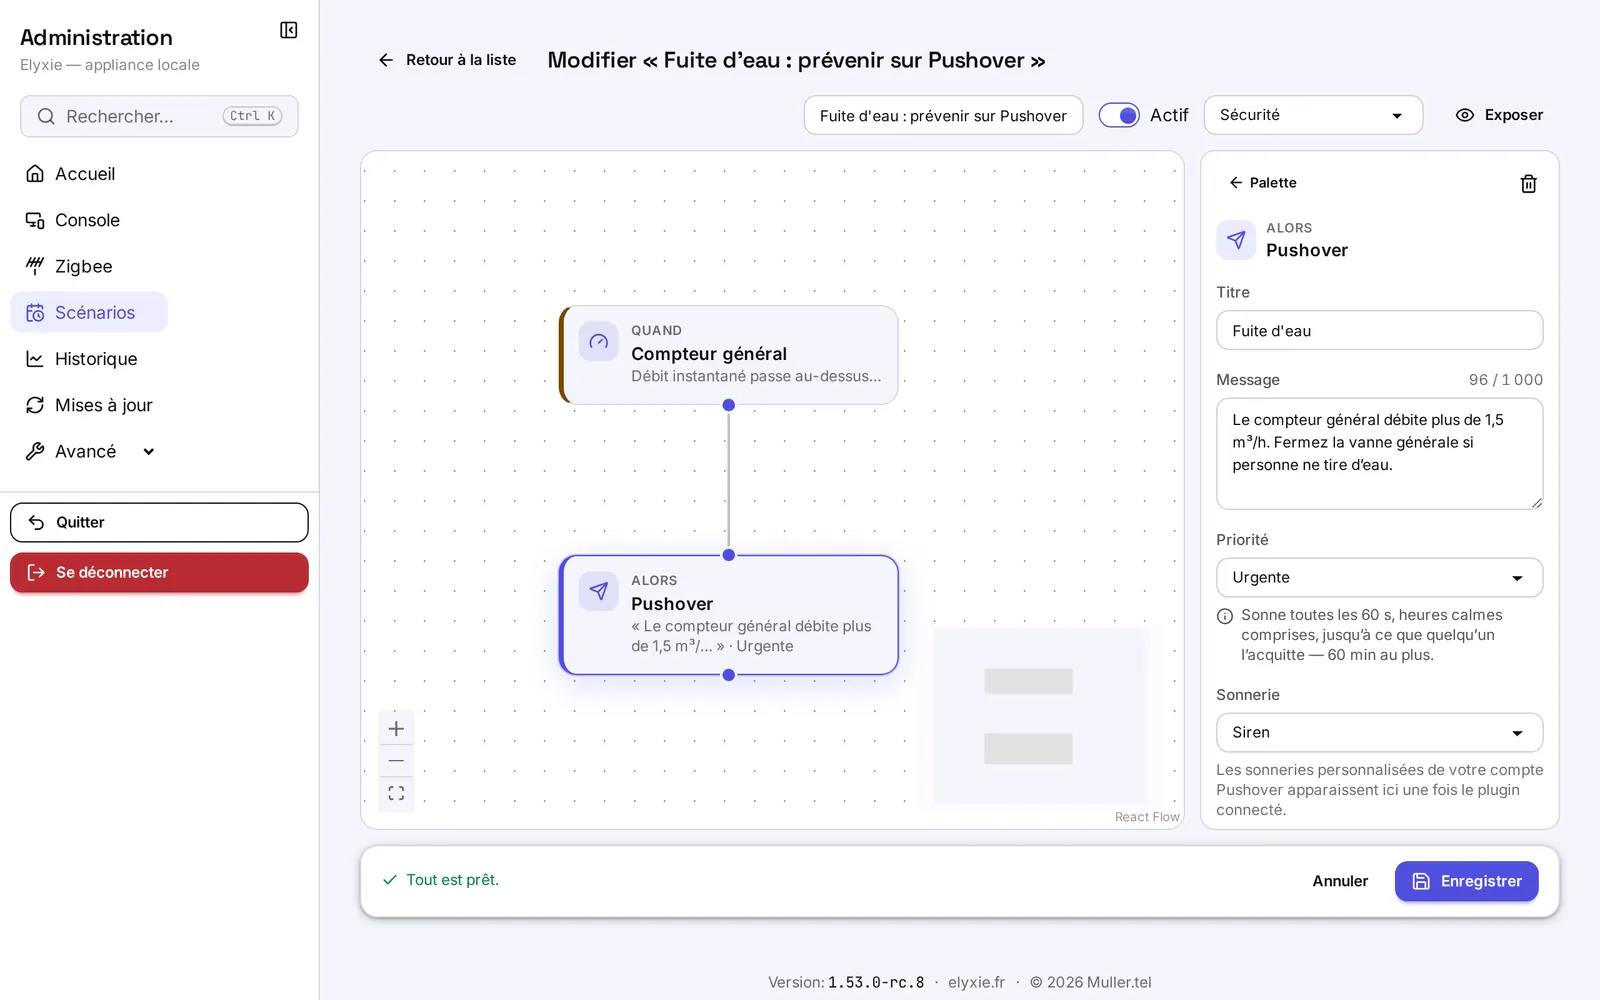This screenshot has width=1600, height=1000.
Task: Zoom in on the flow canvas
Action: [396, 728]
